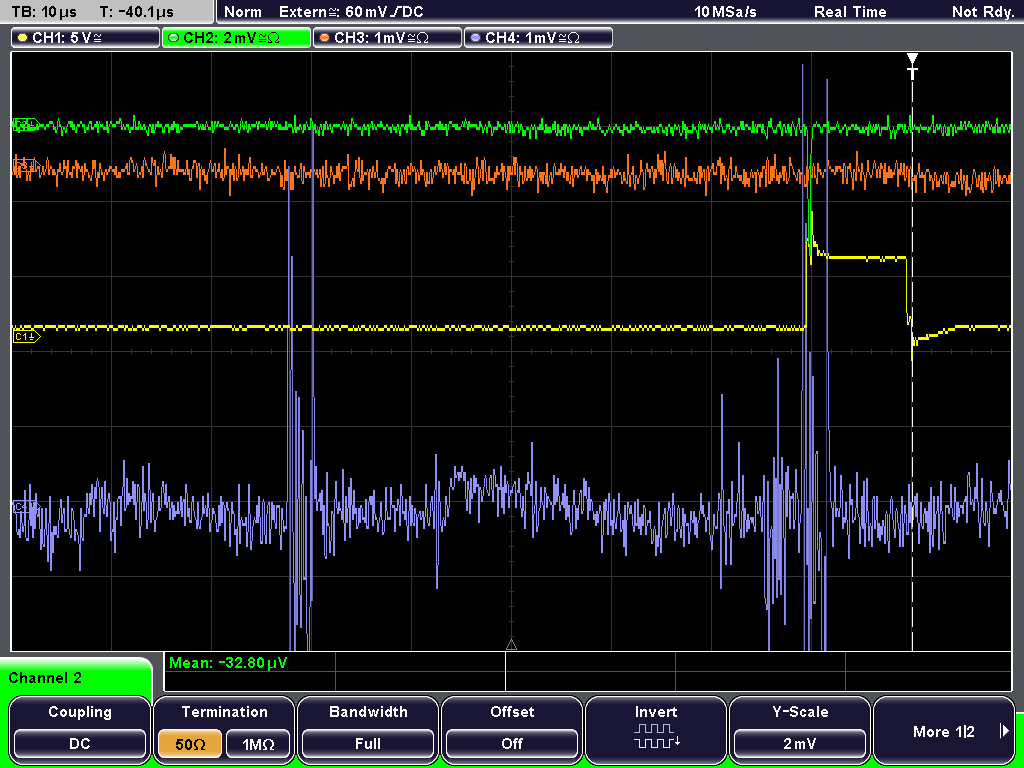The height and width of the screenshot is (768, 1024).
Task: Open the Coupling DC setting
Action: [x=80, y=730]
